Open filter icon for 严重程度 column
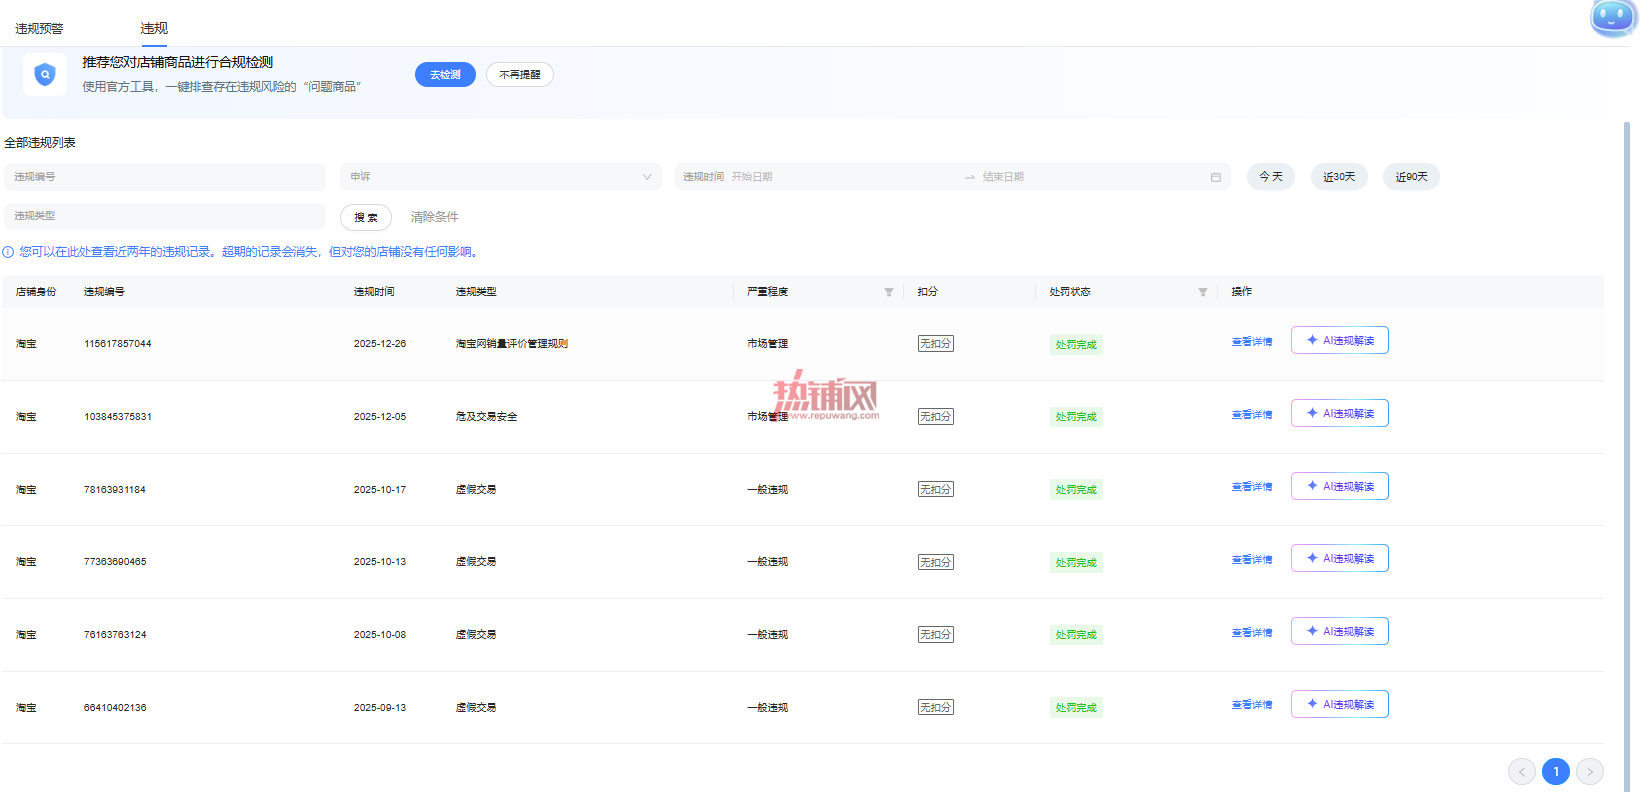This screenshot has width=1650, height=792. pyautogui.click(x=888, y=292)
